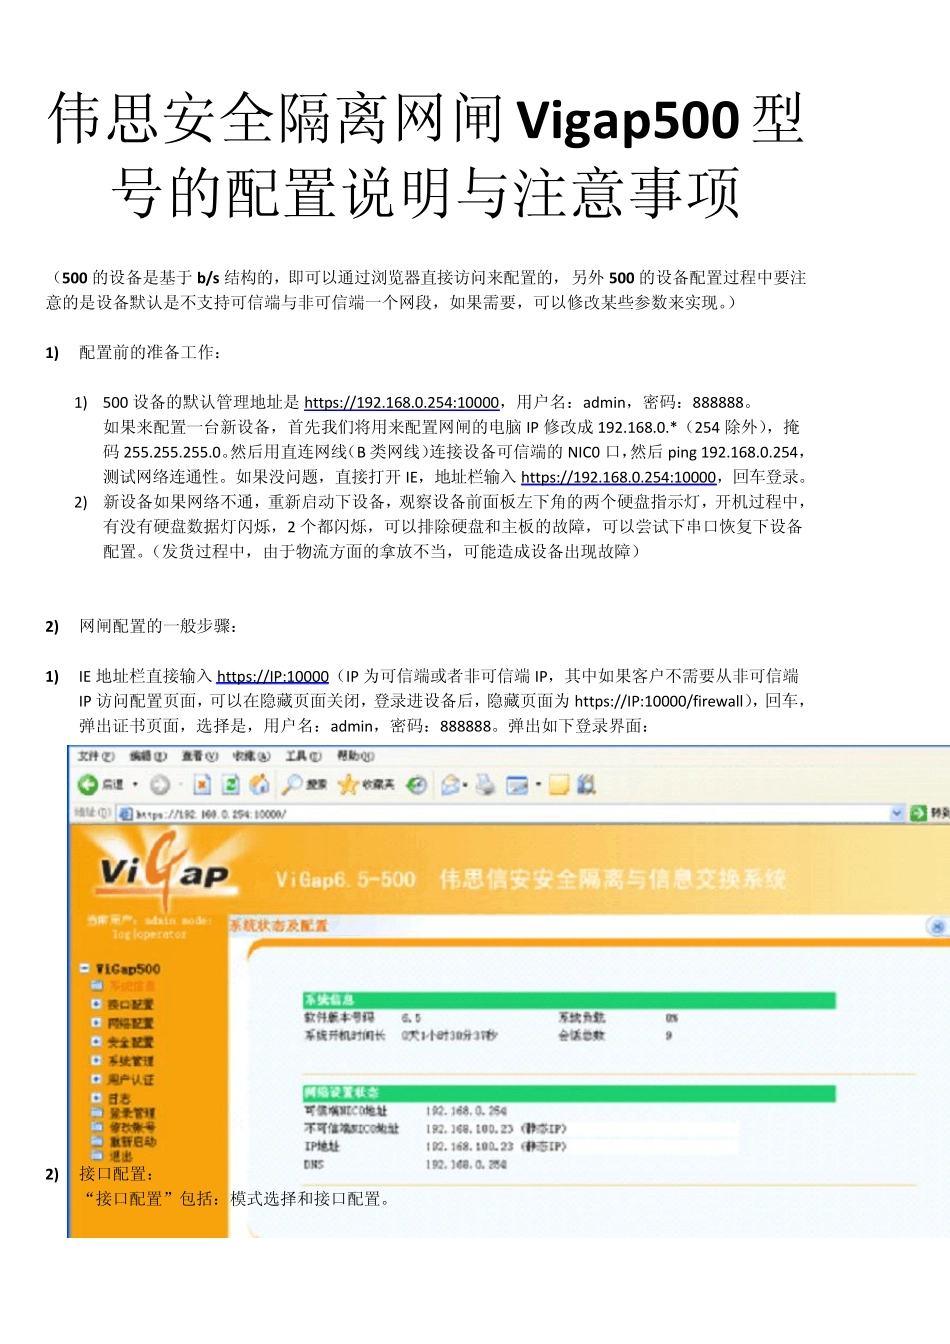The image size is (950, 1344).
Task: Click the folder icon beside 重新启动
Action: (97, 1141)
